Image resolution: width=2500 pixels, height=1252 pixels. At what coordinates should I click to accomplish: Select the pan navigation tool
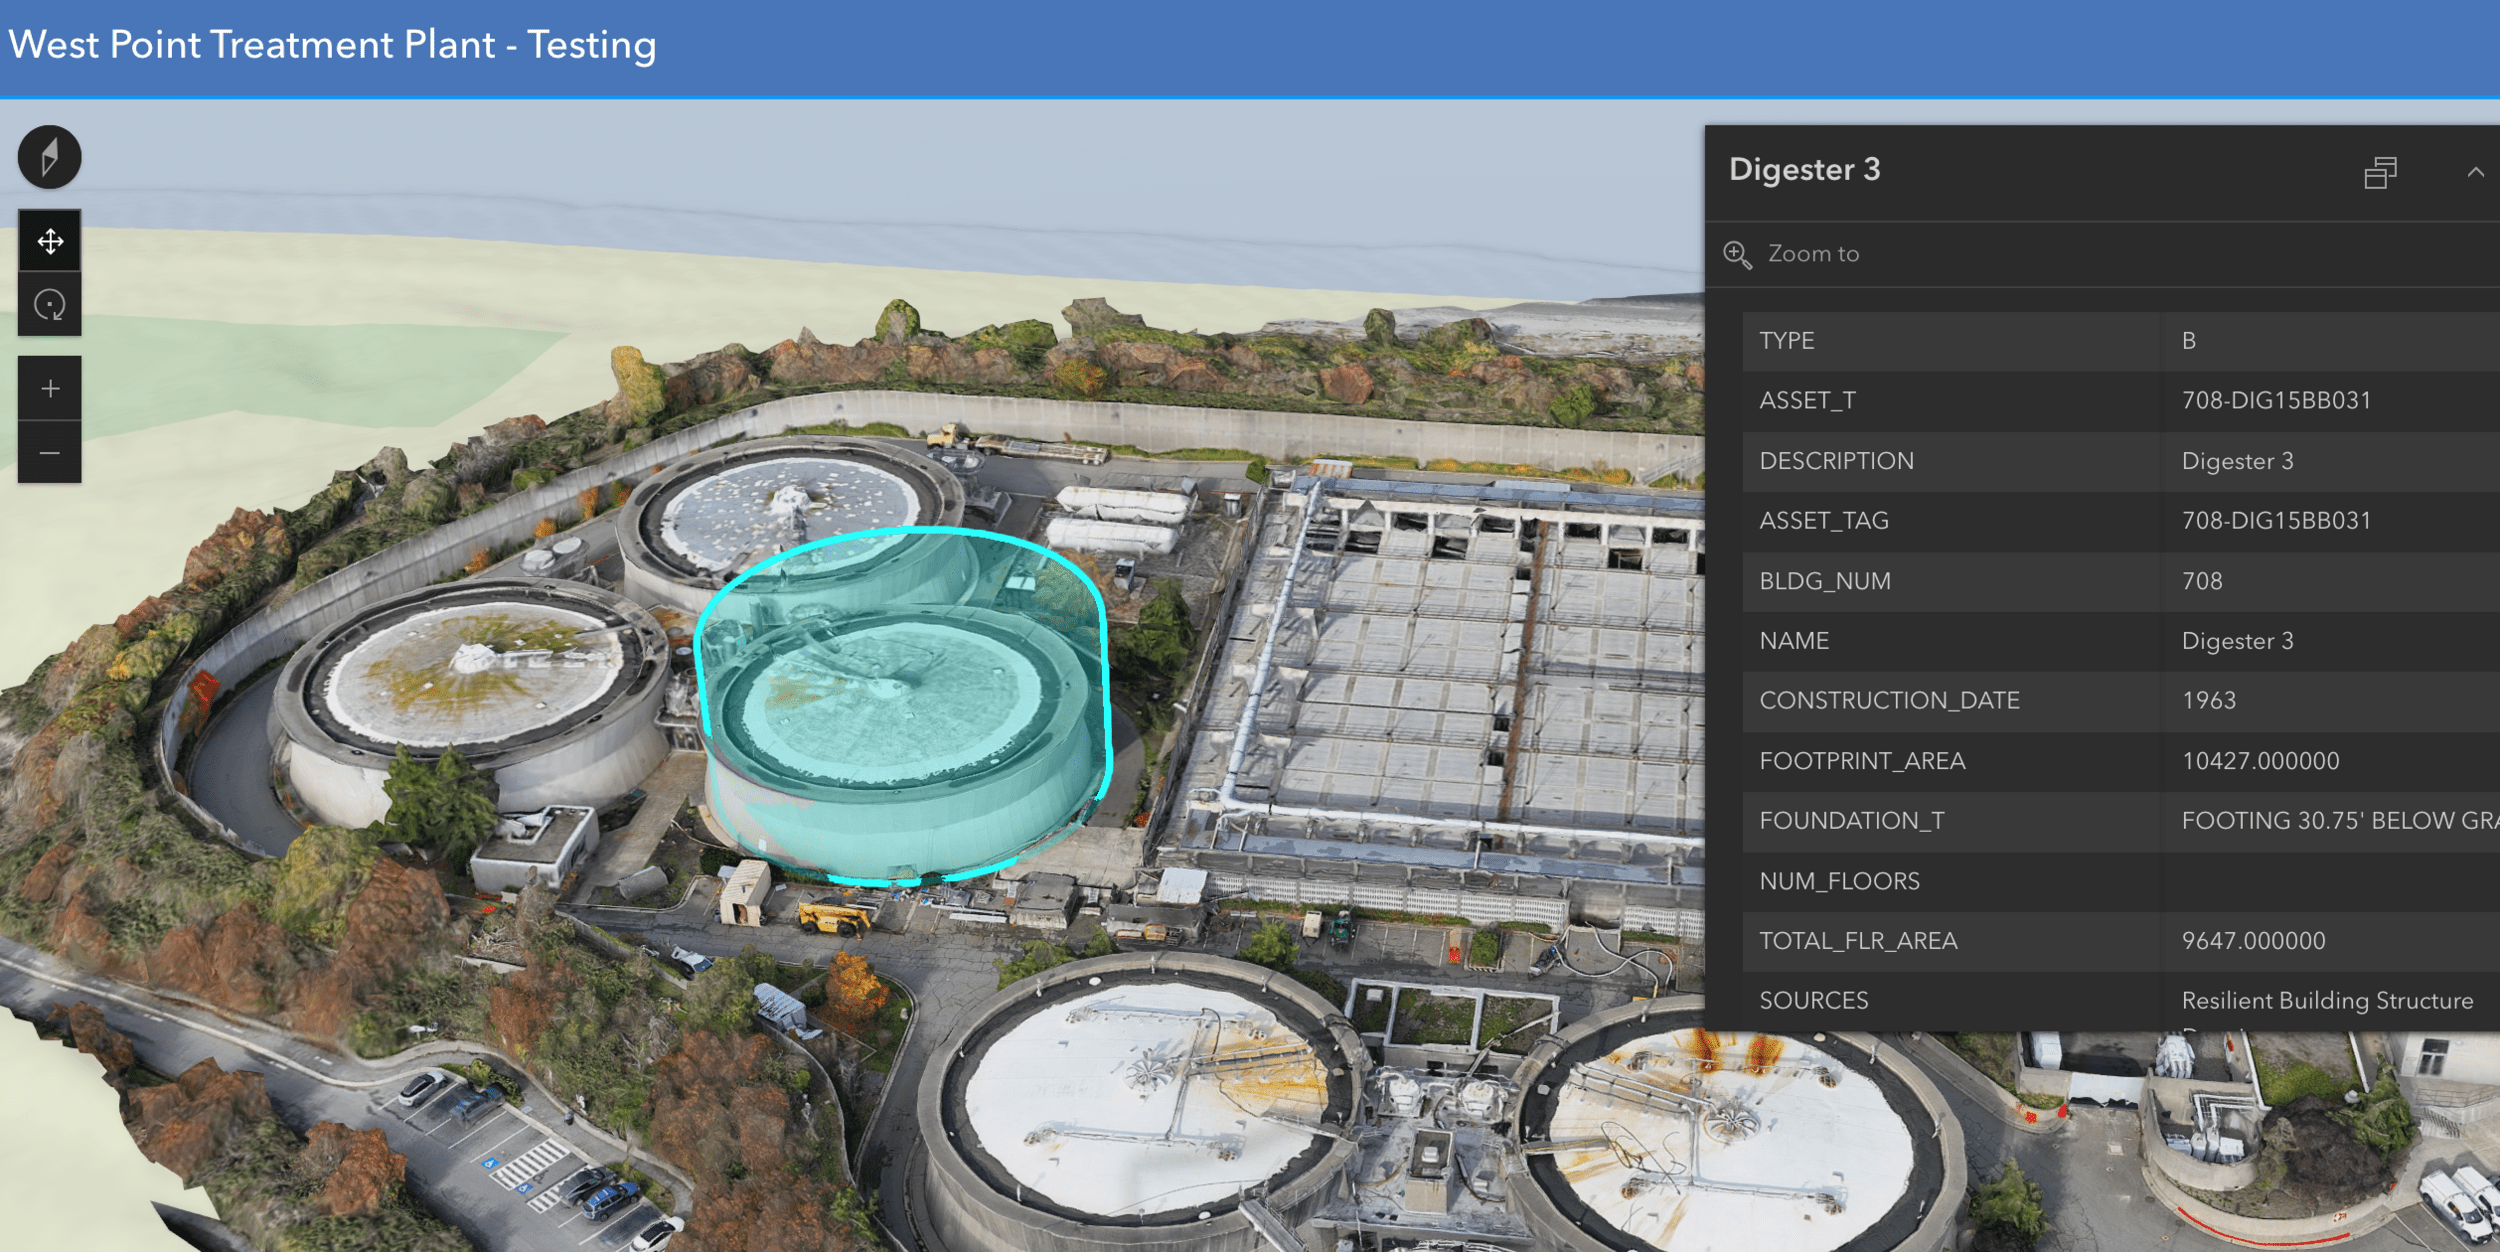49,241
